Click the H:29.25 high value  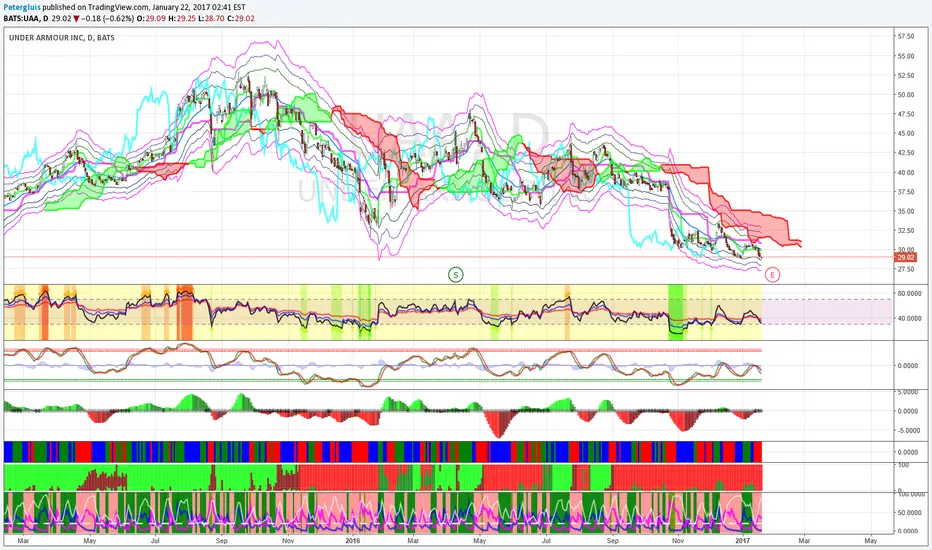point(182,18)
